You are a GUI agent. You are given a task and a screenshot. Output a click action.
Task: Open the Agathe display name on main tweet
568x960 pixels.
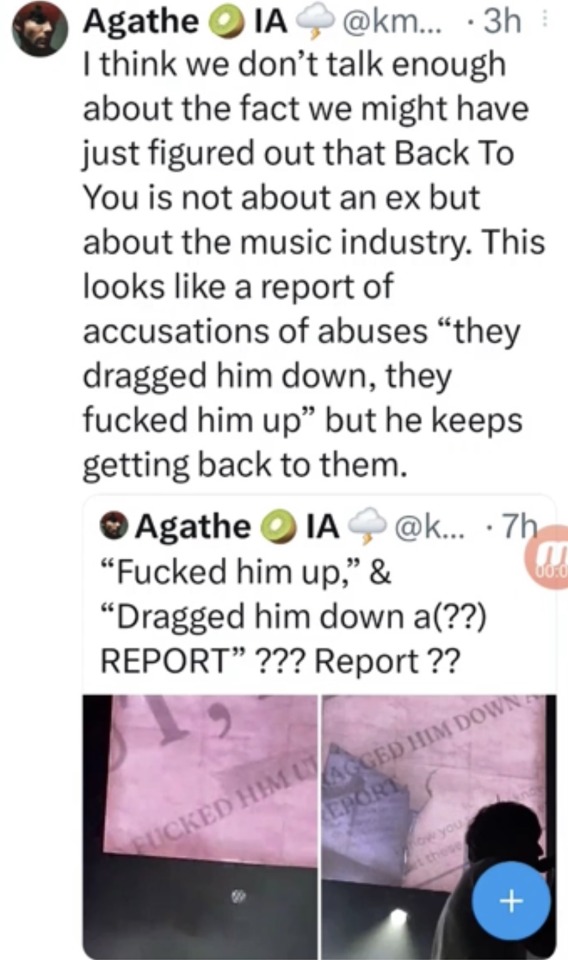[141, 22]
